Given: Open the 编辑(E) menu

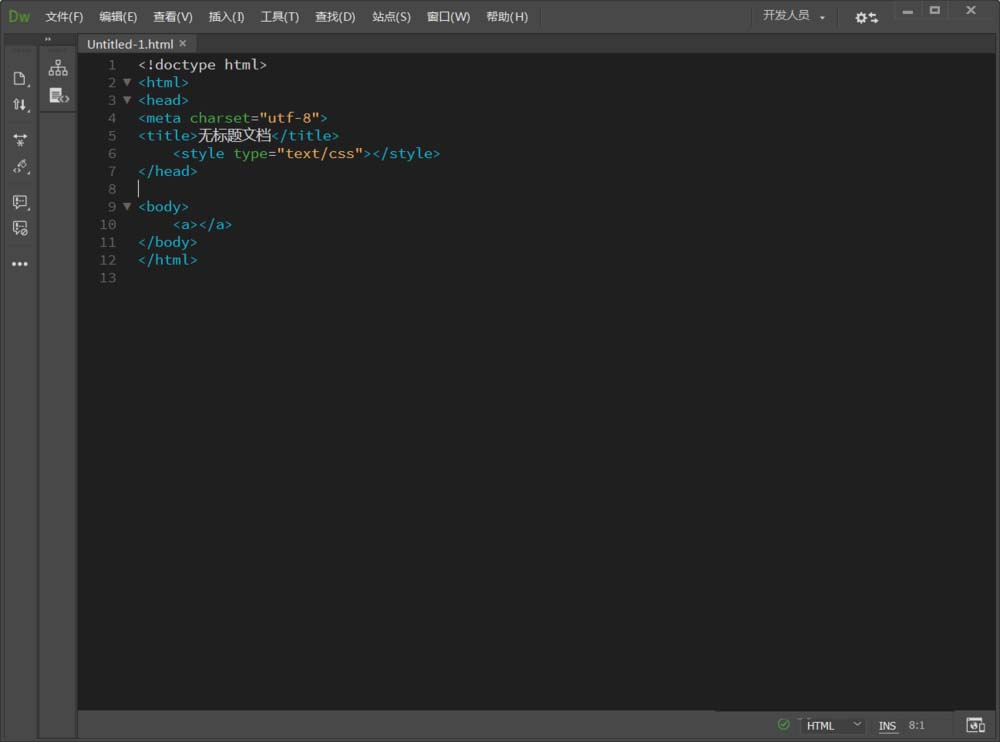Looking at the screenshot, I should point(118,17).
